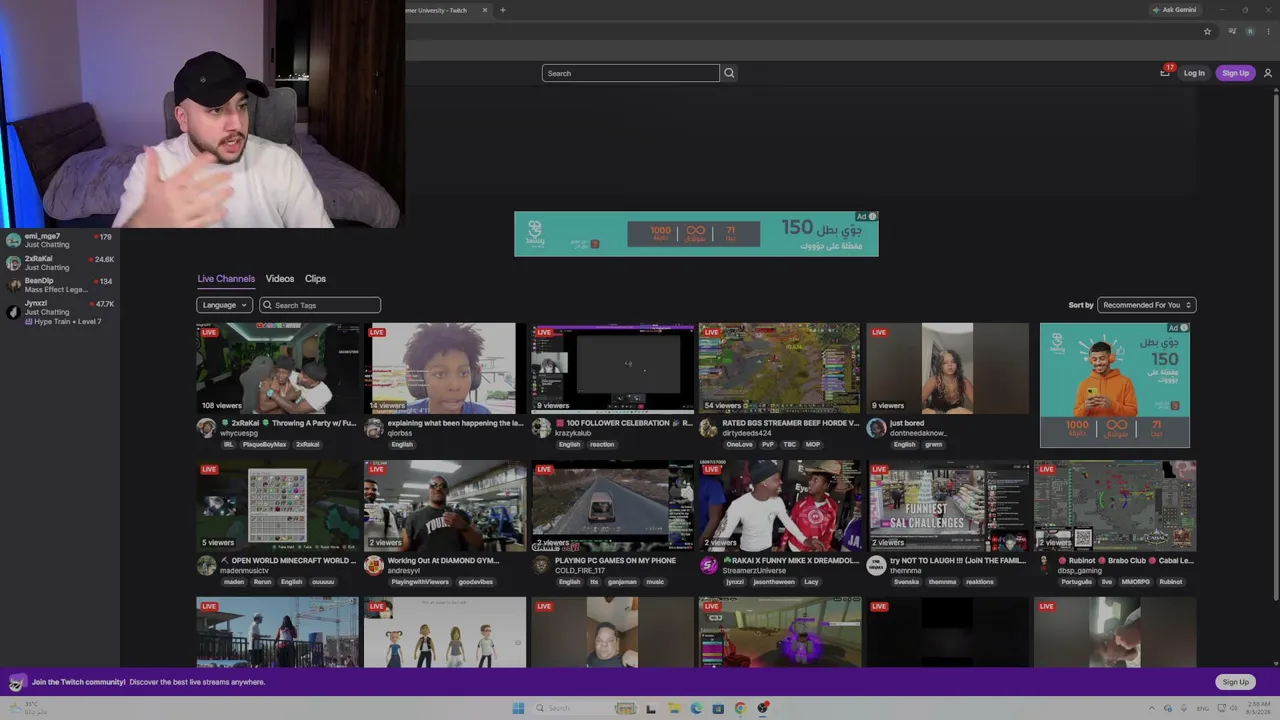Screen dimensions: 1280x720
Task: Open the Chrome profile avatar
Action: (1250, 31)
